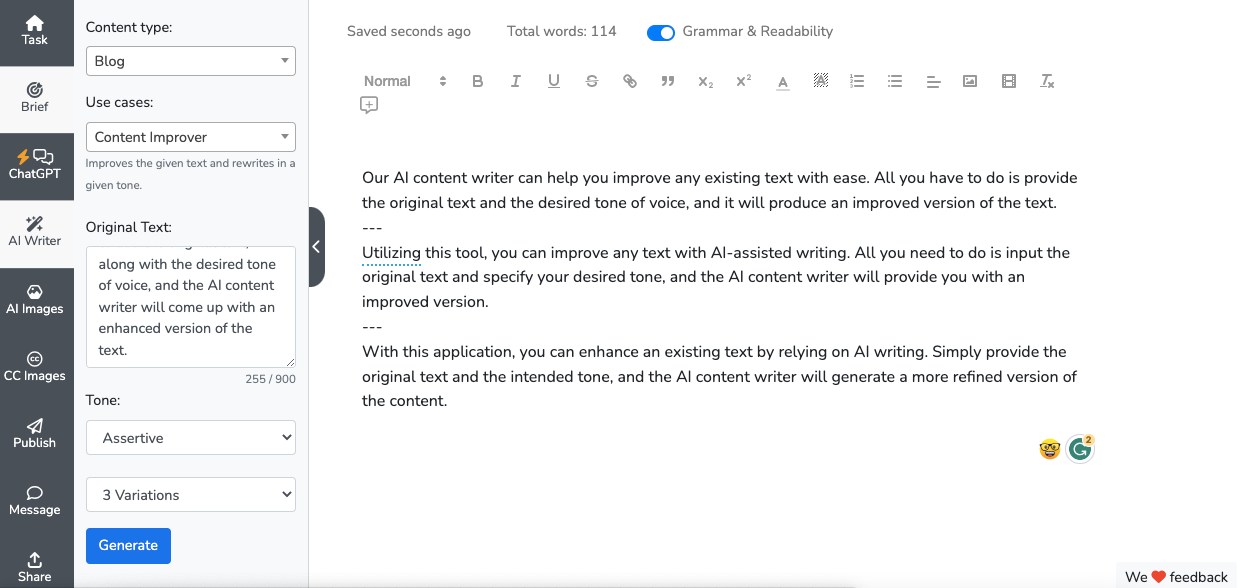
Task: Click inside the Original Text box
Action: (191, 307)
